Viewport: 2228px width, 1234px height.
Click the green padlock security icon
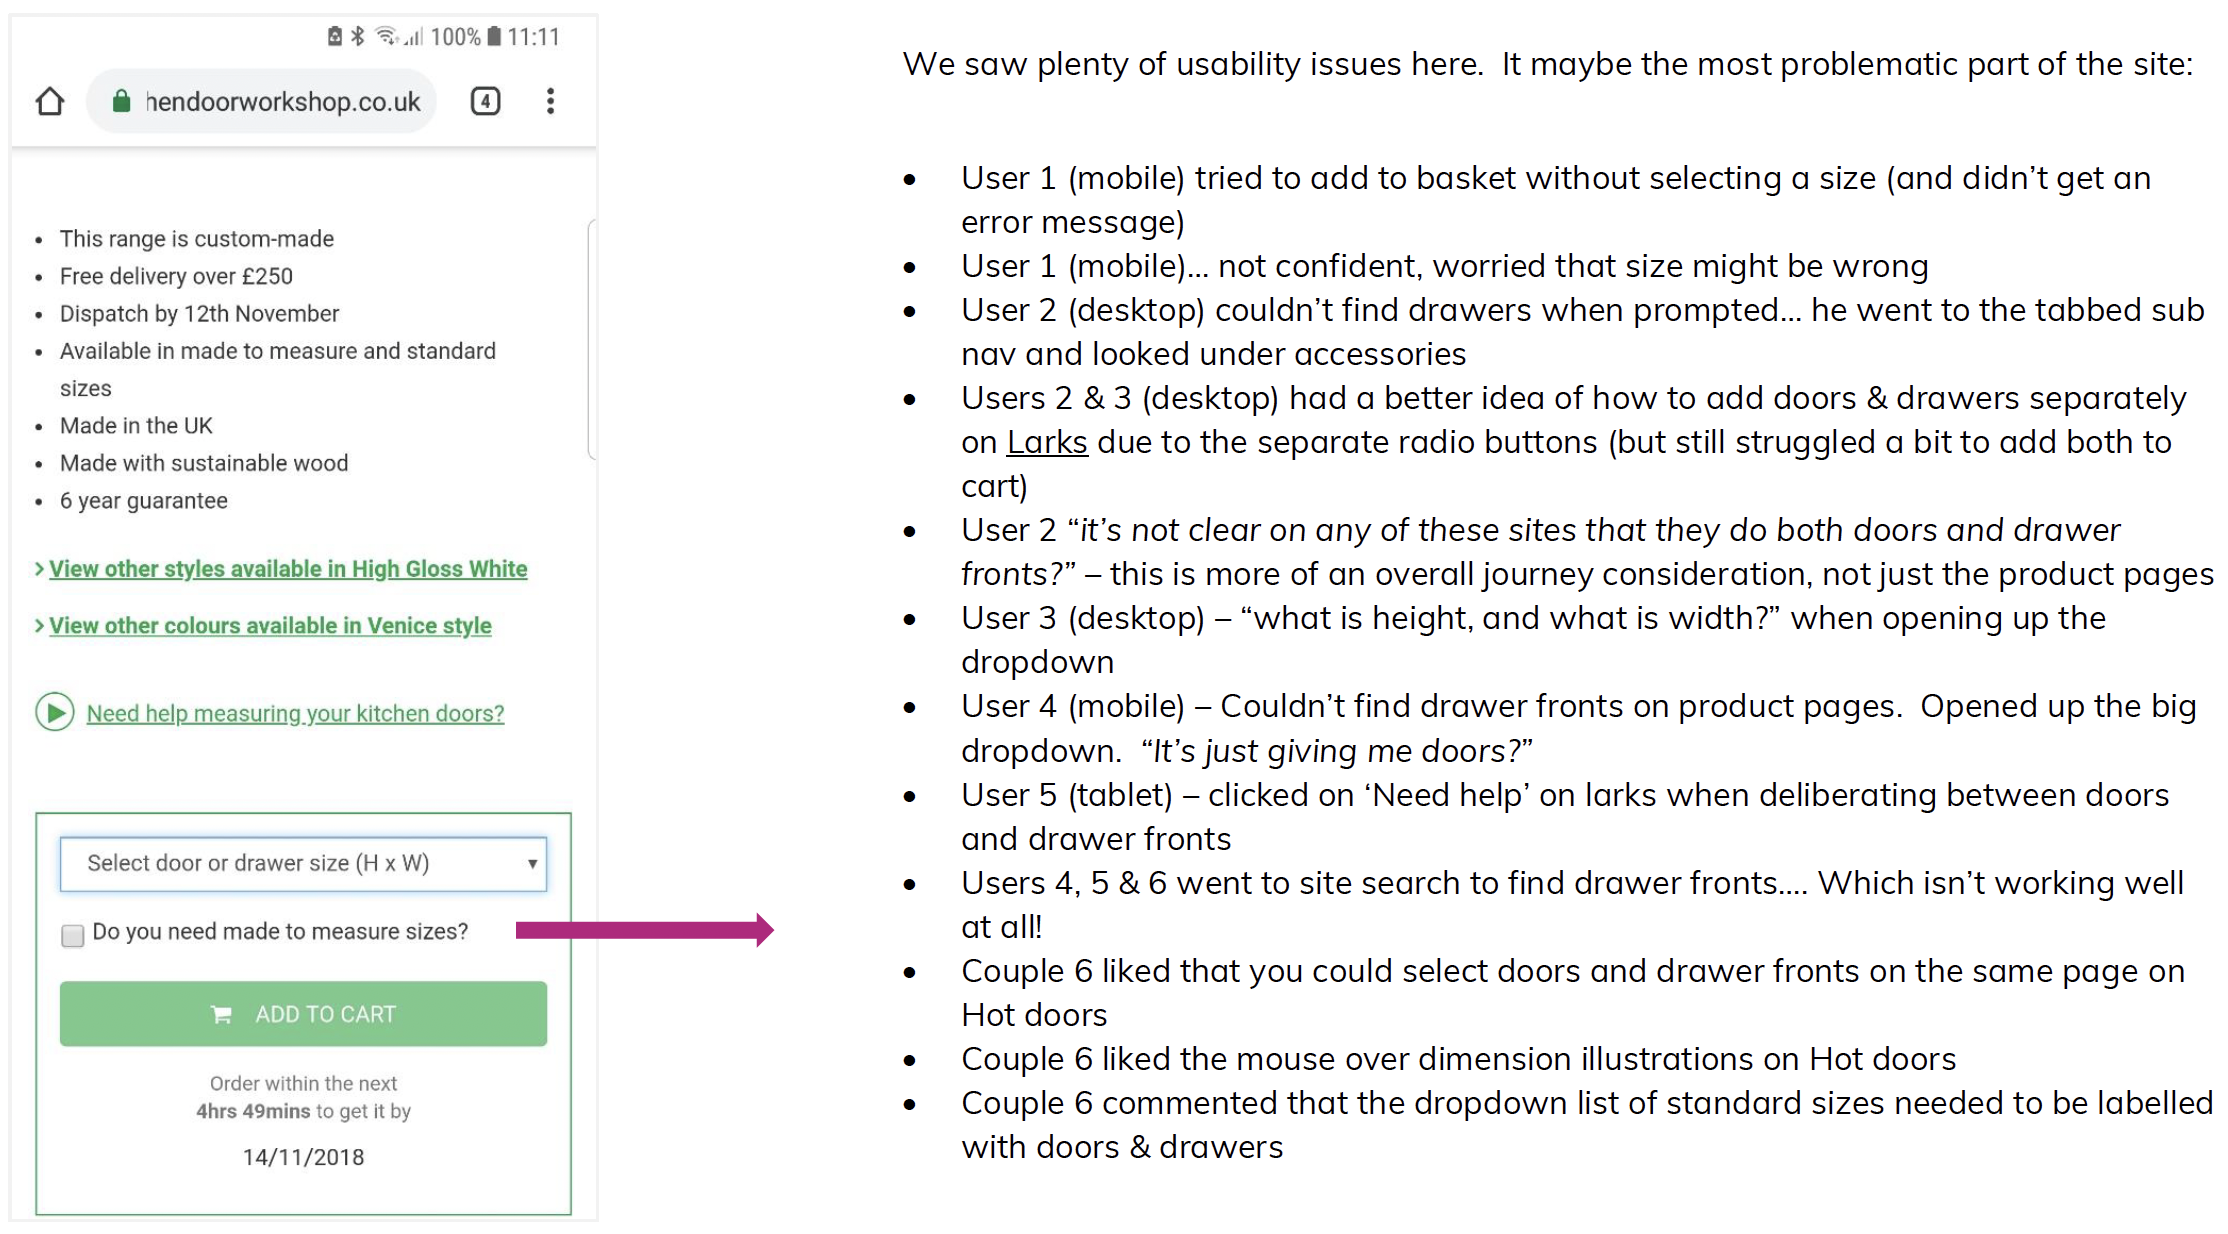click(x=121, y=101)
